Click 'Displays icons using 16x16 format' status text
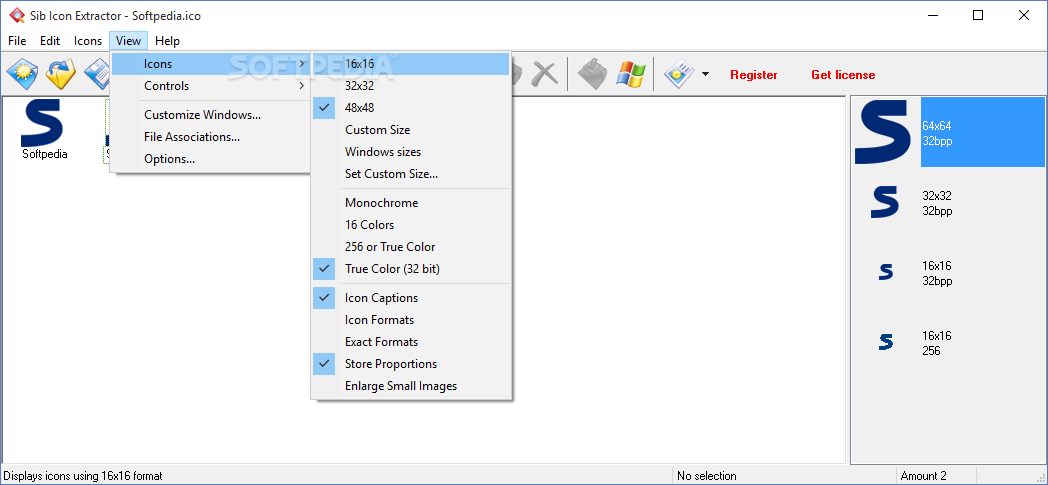Image resolution: width=1048 pixels, height=485 pixels. (83, 476)
